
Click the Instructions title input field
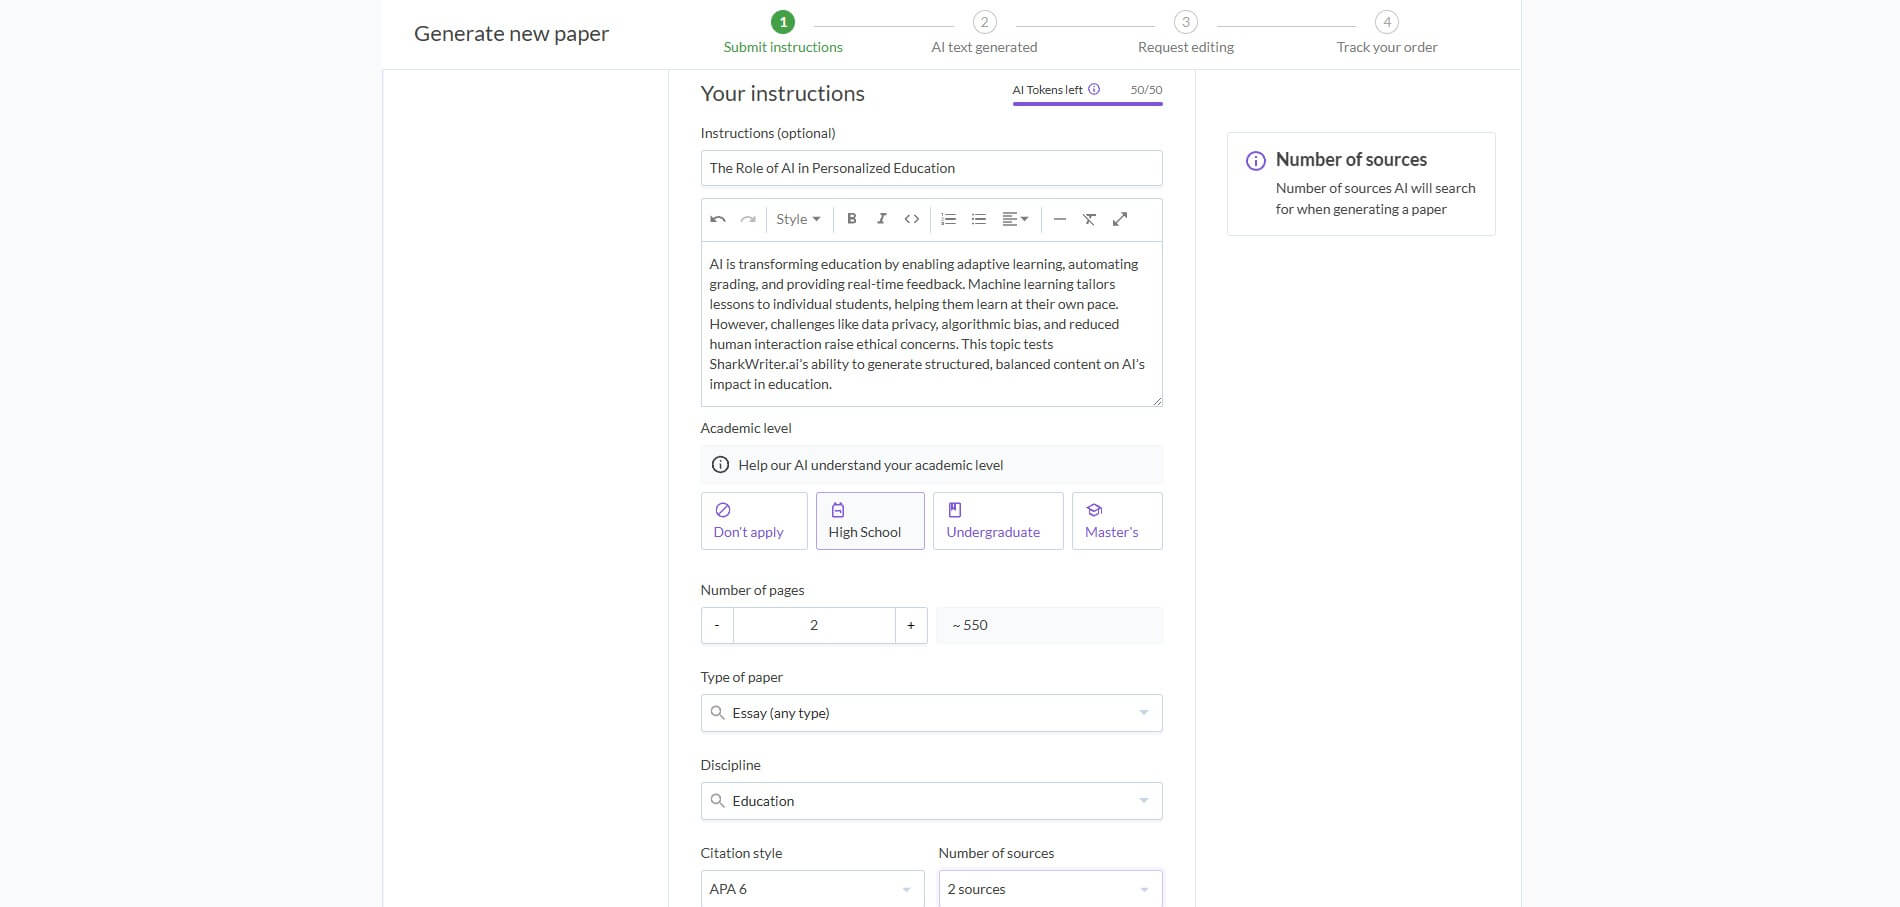[930, 167]
